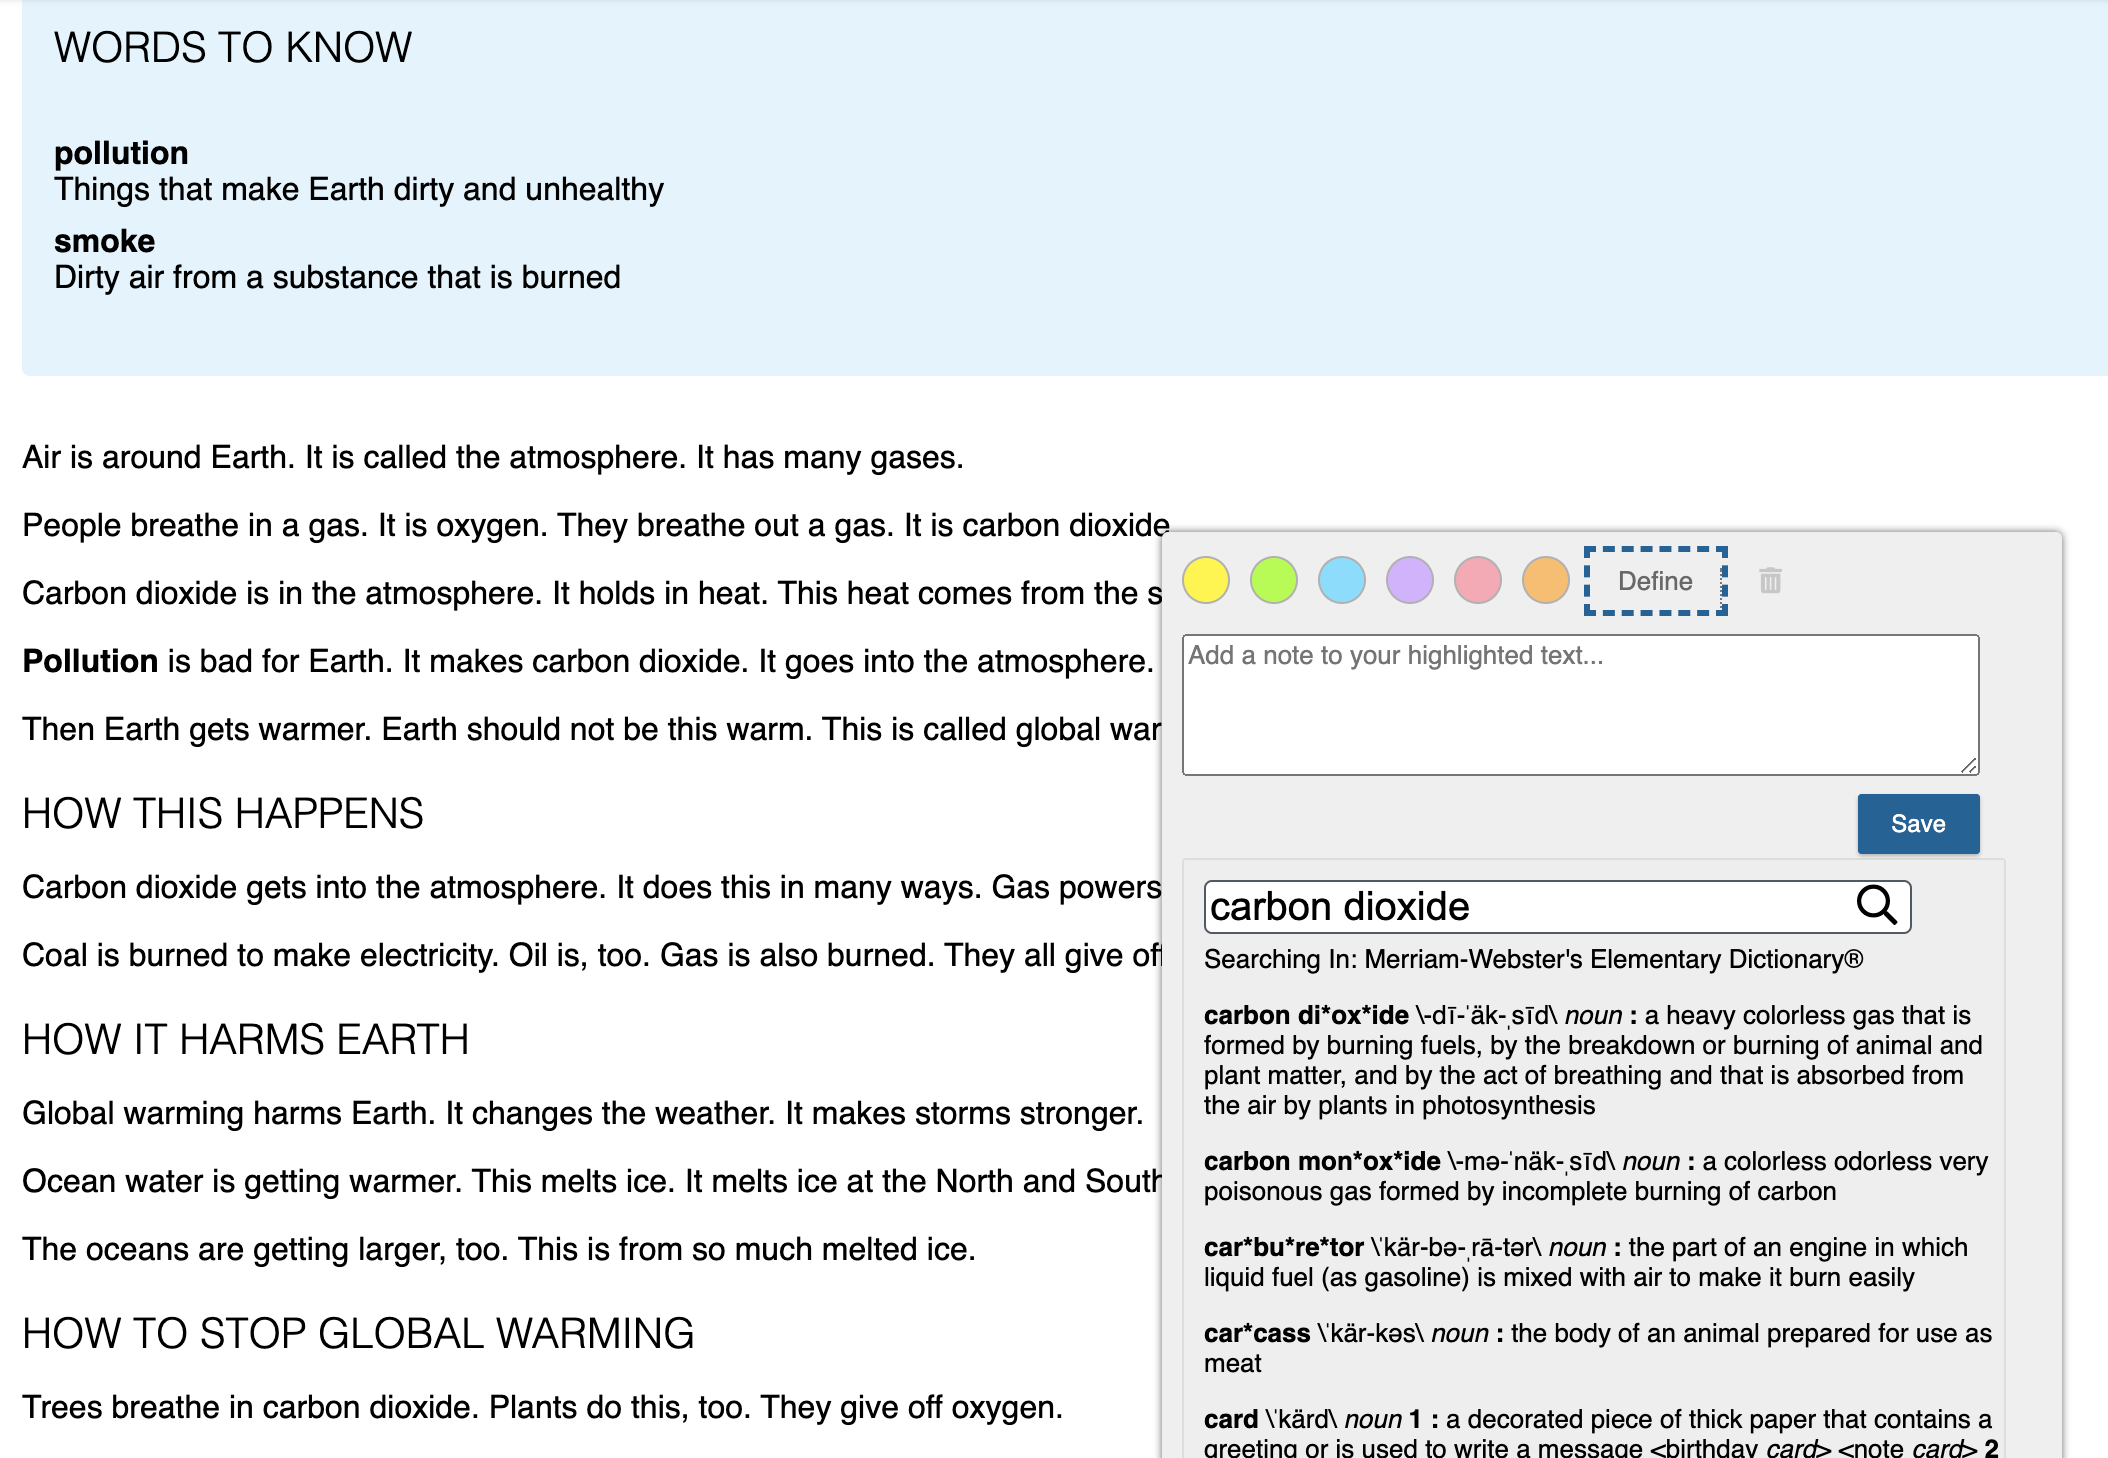
Task: Click the WORDS TO KNOW heading
Action: 233,48
